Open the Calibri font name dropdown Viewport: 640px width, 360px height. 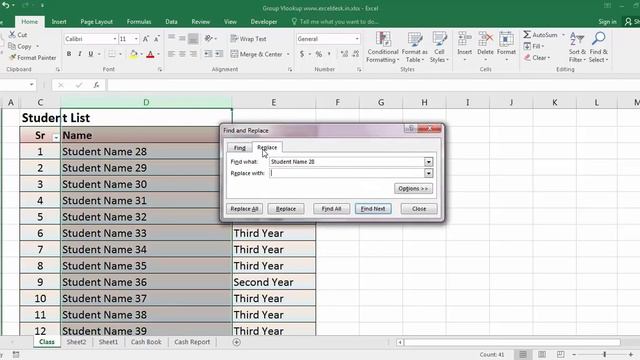pos(115,39)
